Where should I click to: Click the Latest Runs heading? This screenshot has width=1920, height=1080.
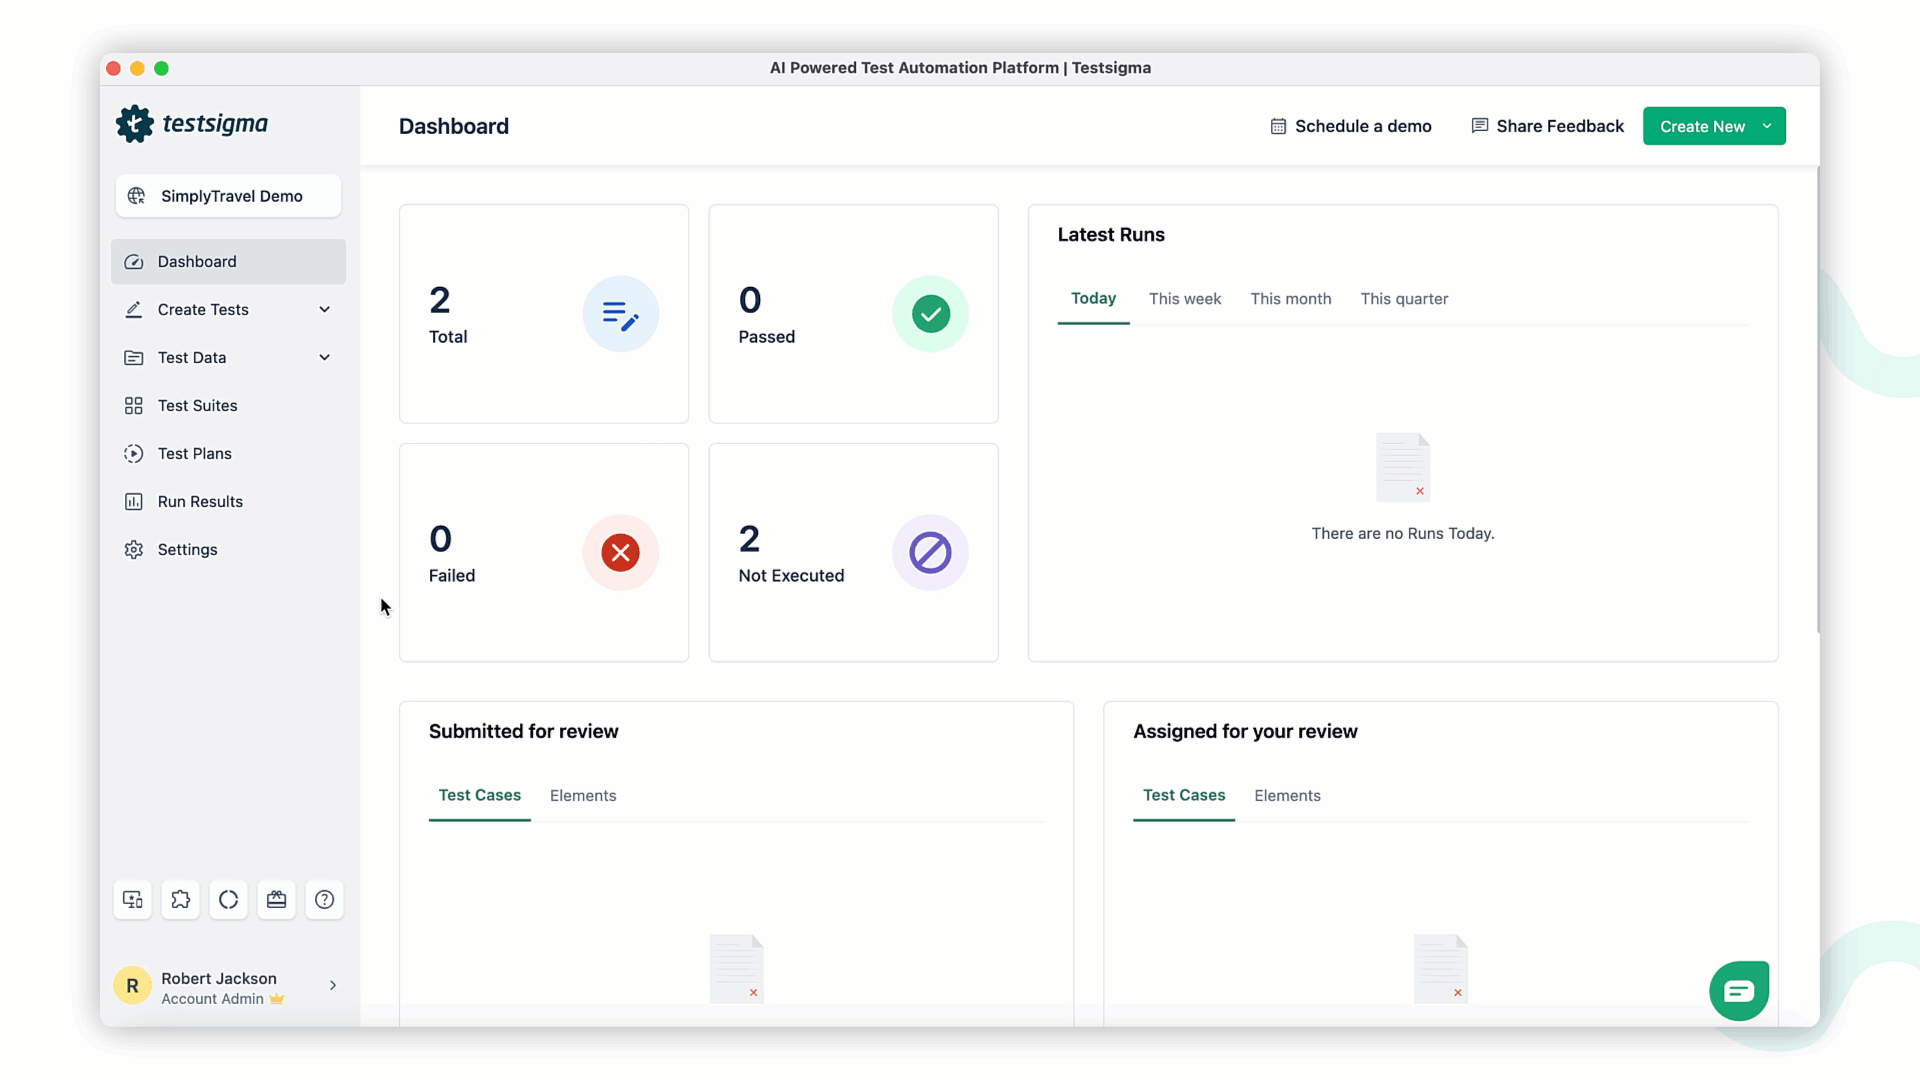[1111, 235]
